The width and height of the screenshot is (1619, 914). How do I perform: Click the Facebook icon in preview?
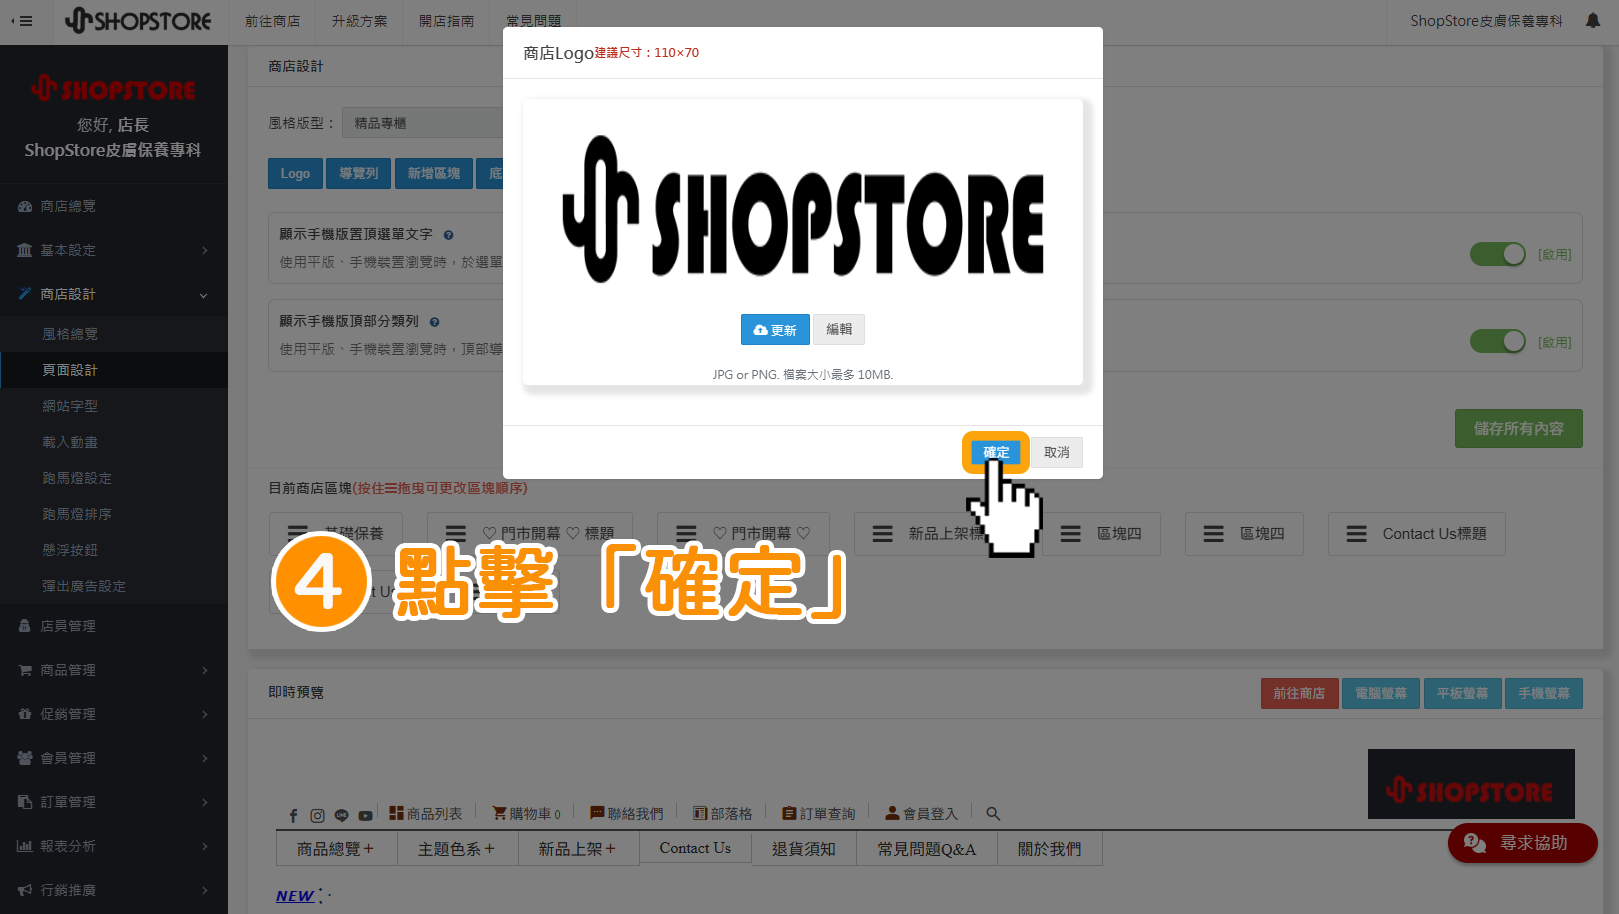click(293, 815)
